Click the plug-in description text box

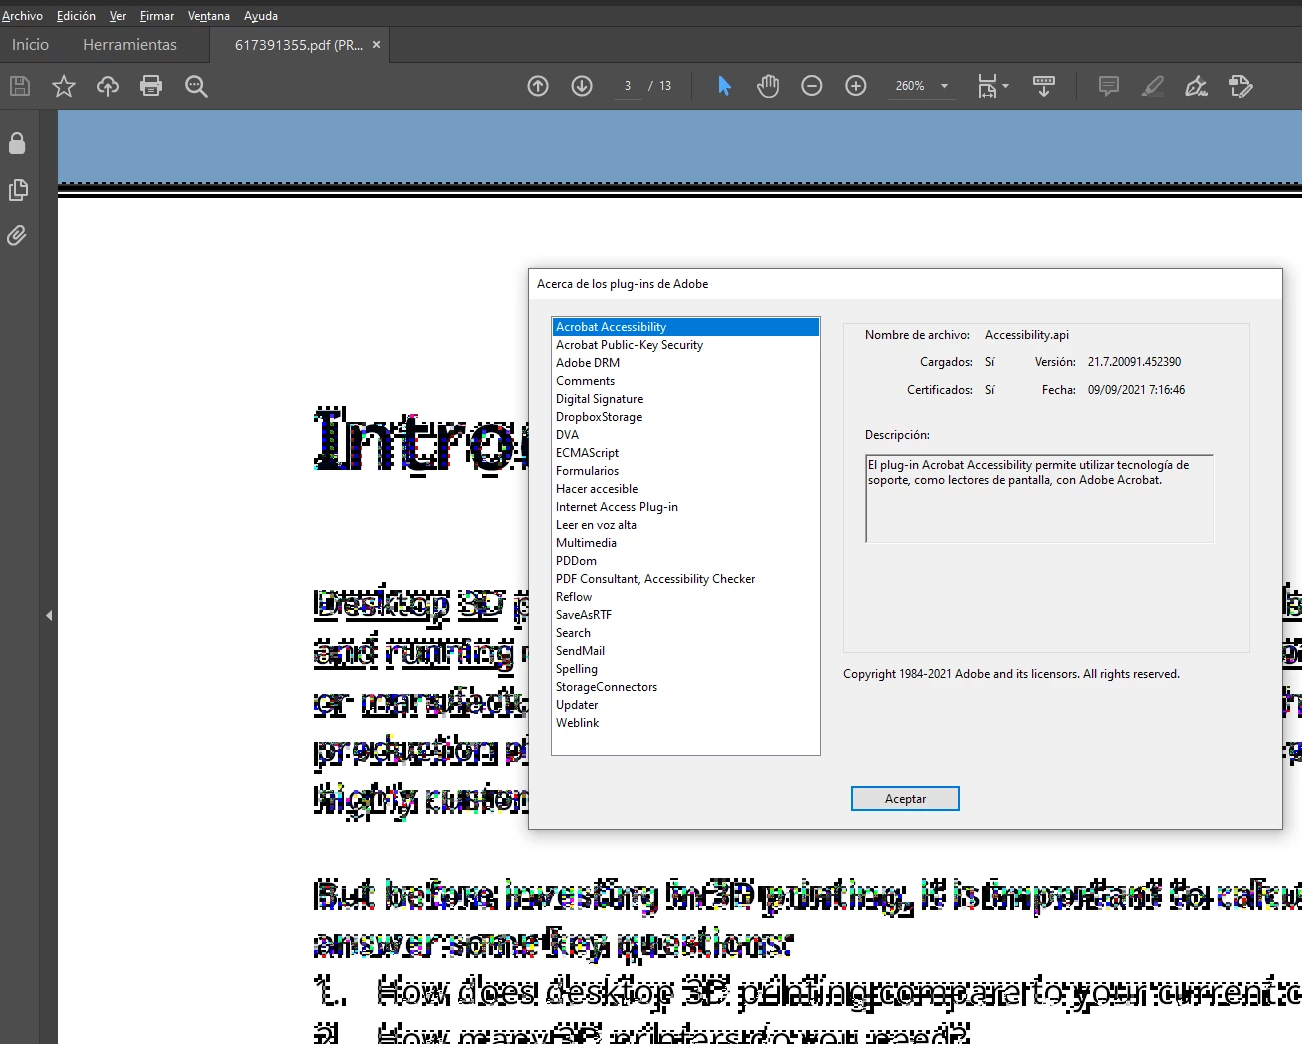(1040, 499)
